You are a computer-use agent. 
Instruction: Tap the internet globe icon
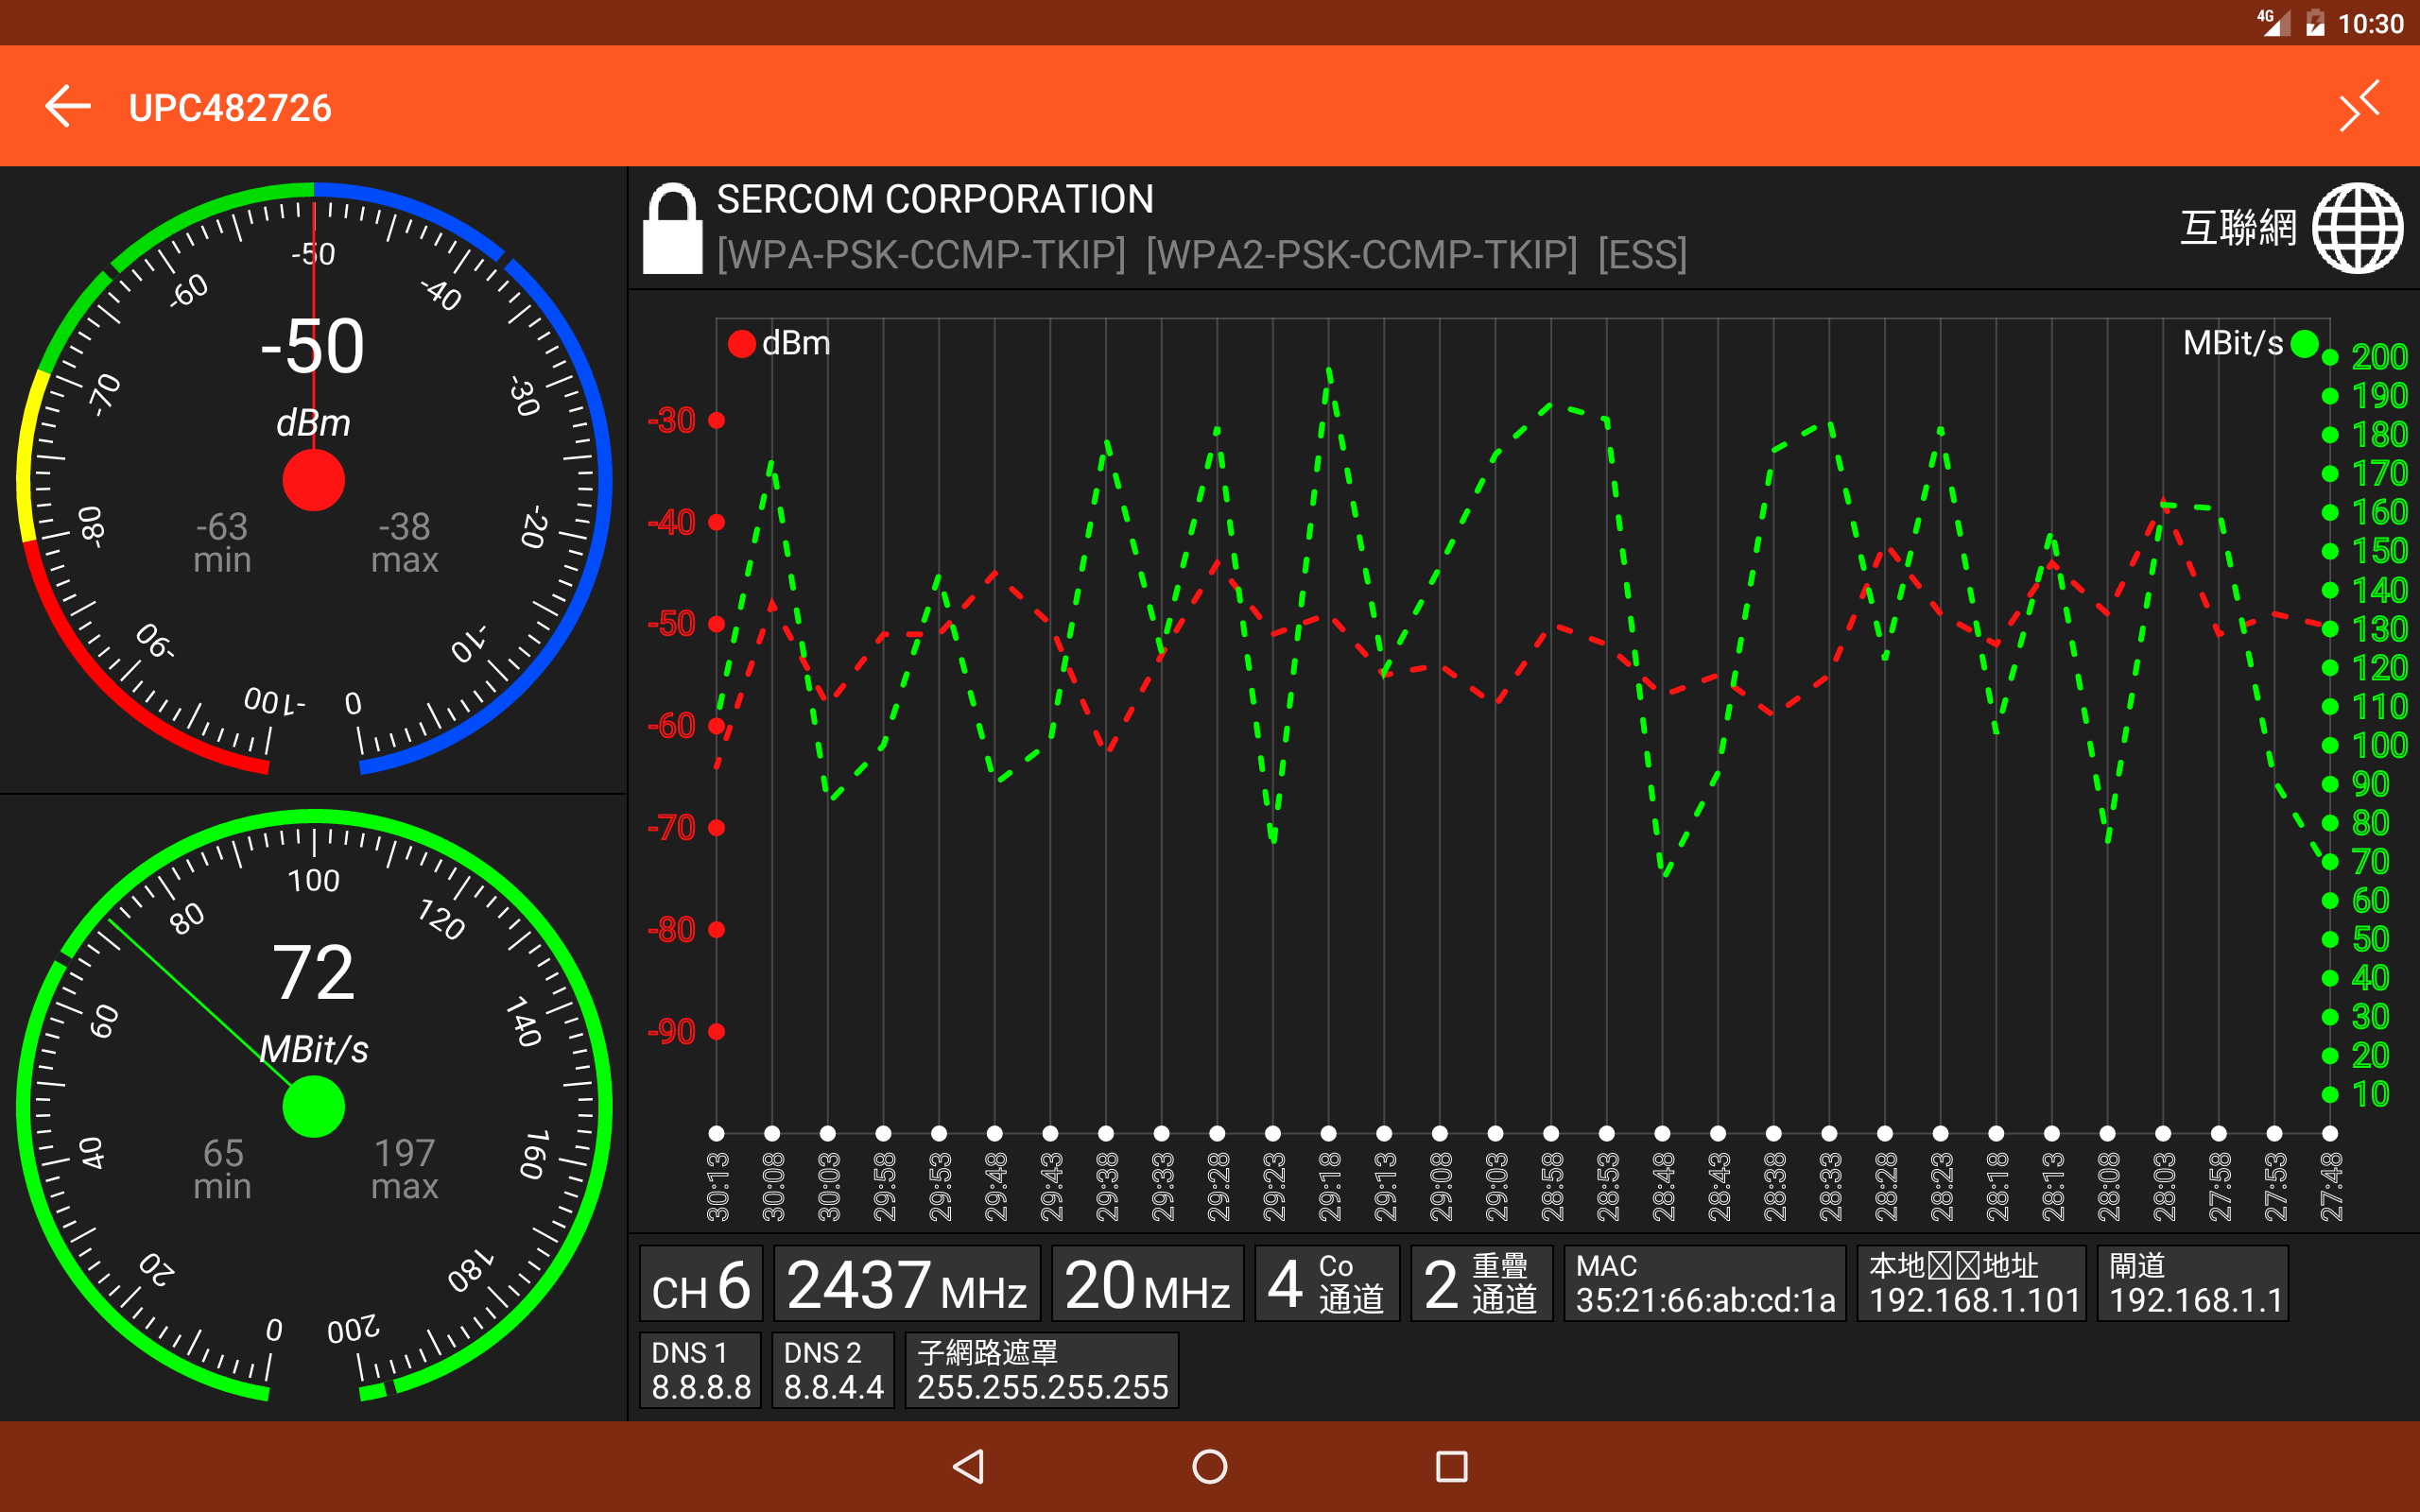coord(2357,228)
